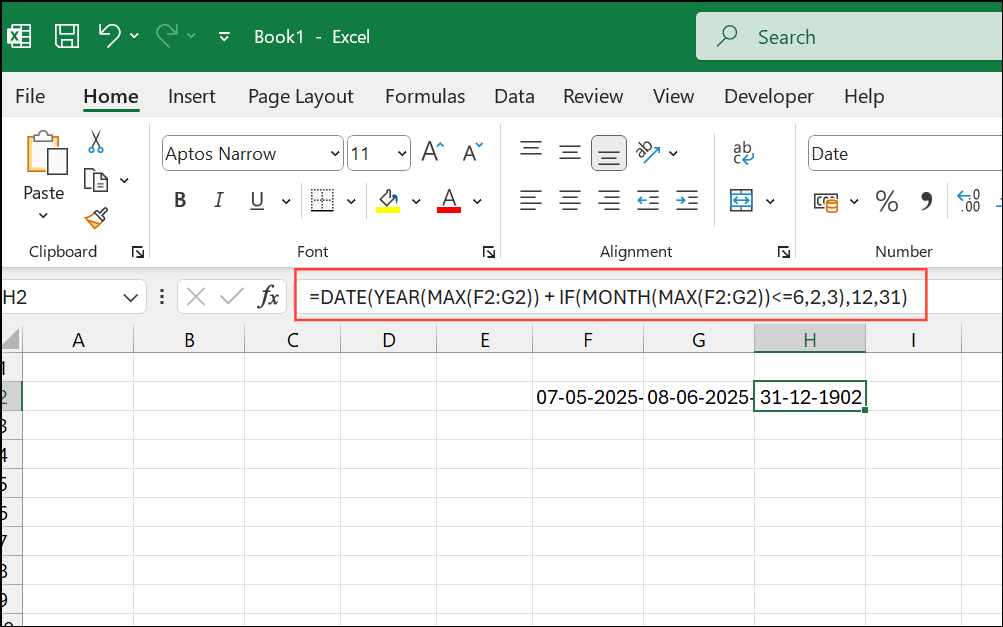Apply bold formatting to selected cell
The width and height of the screenshot is (1003, 627).
179,199
